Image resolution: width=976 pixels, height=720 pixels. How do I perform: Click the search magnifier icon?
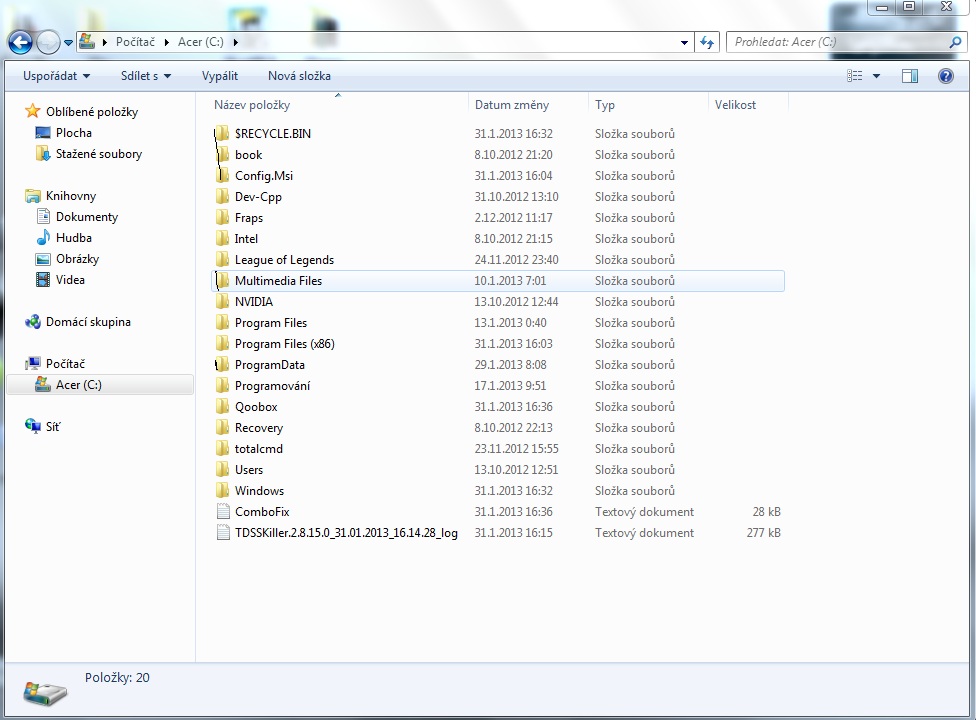955,42
